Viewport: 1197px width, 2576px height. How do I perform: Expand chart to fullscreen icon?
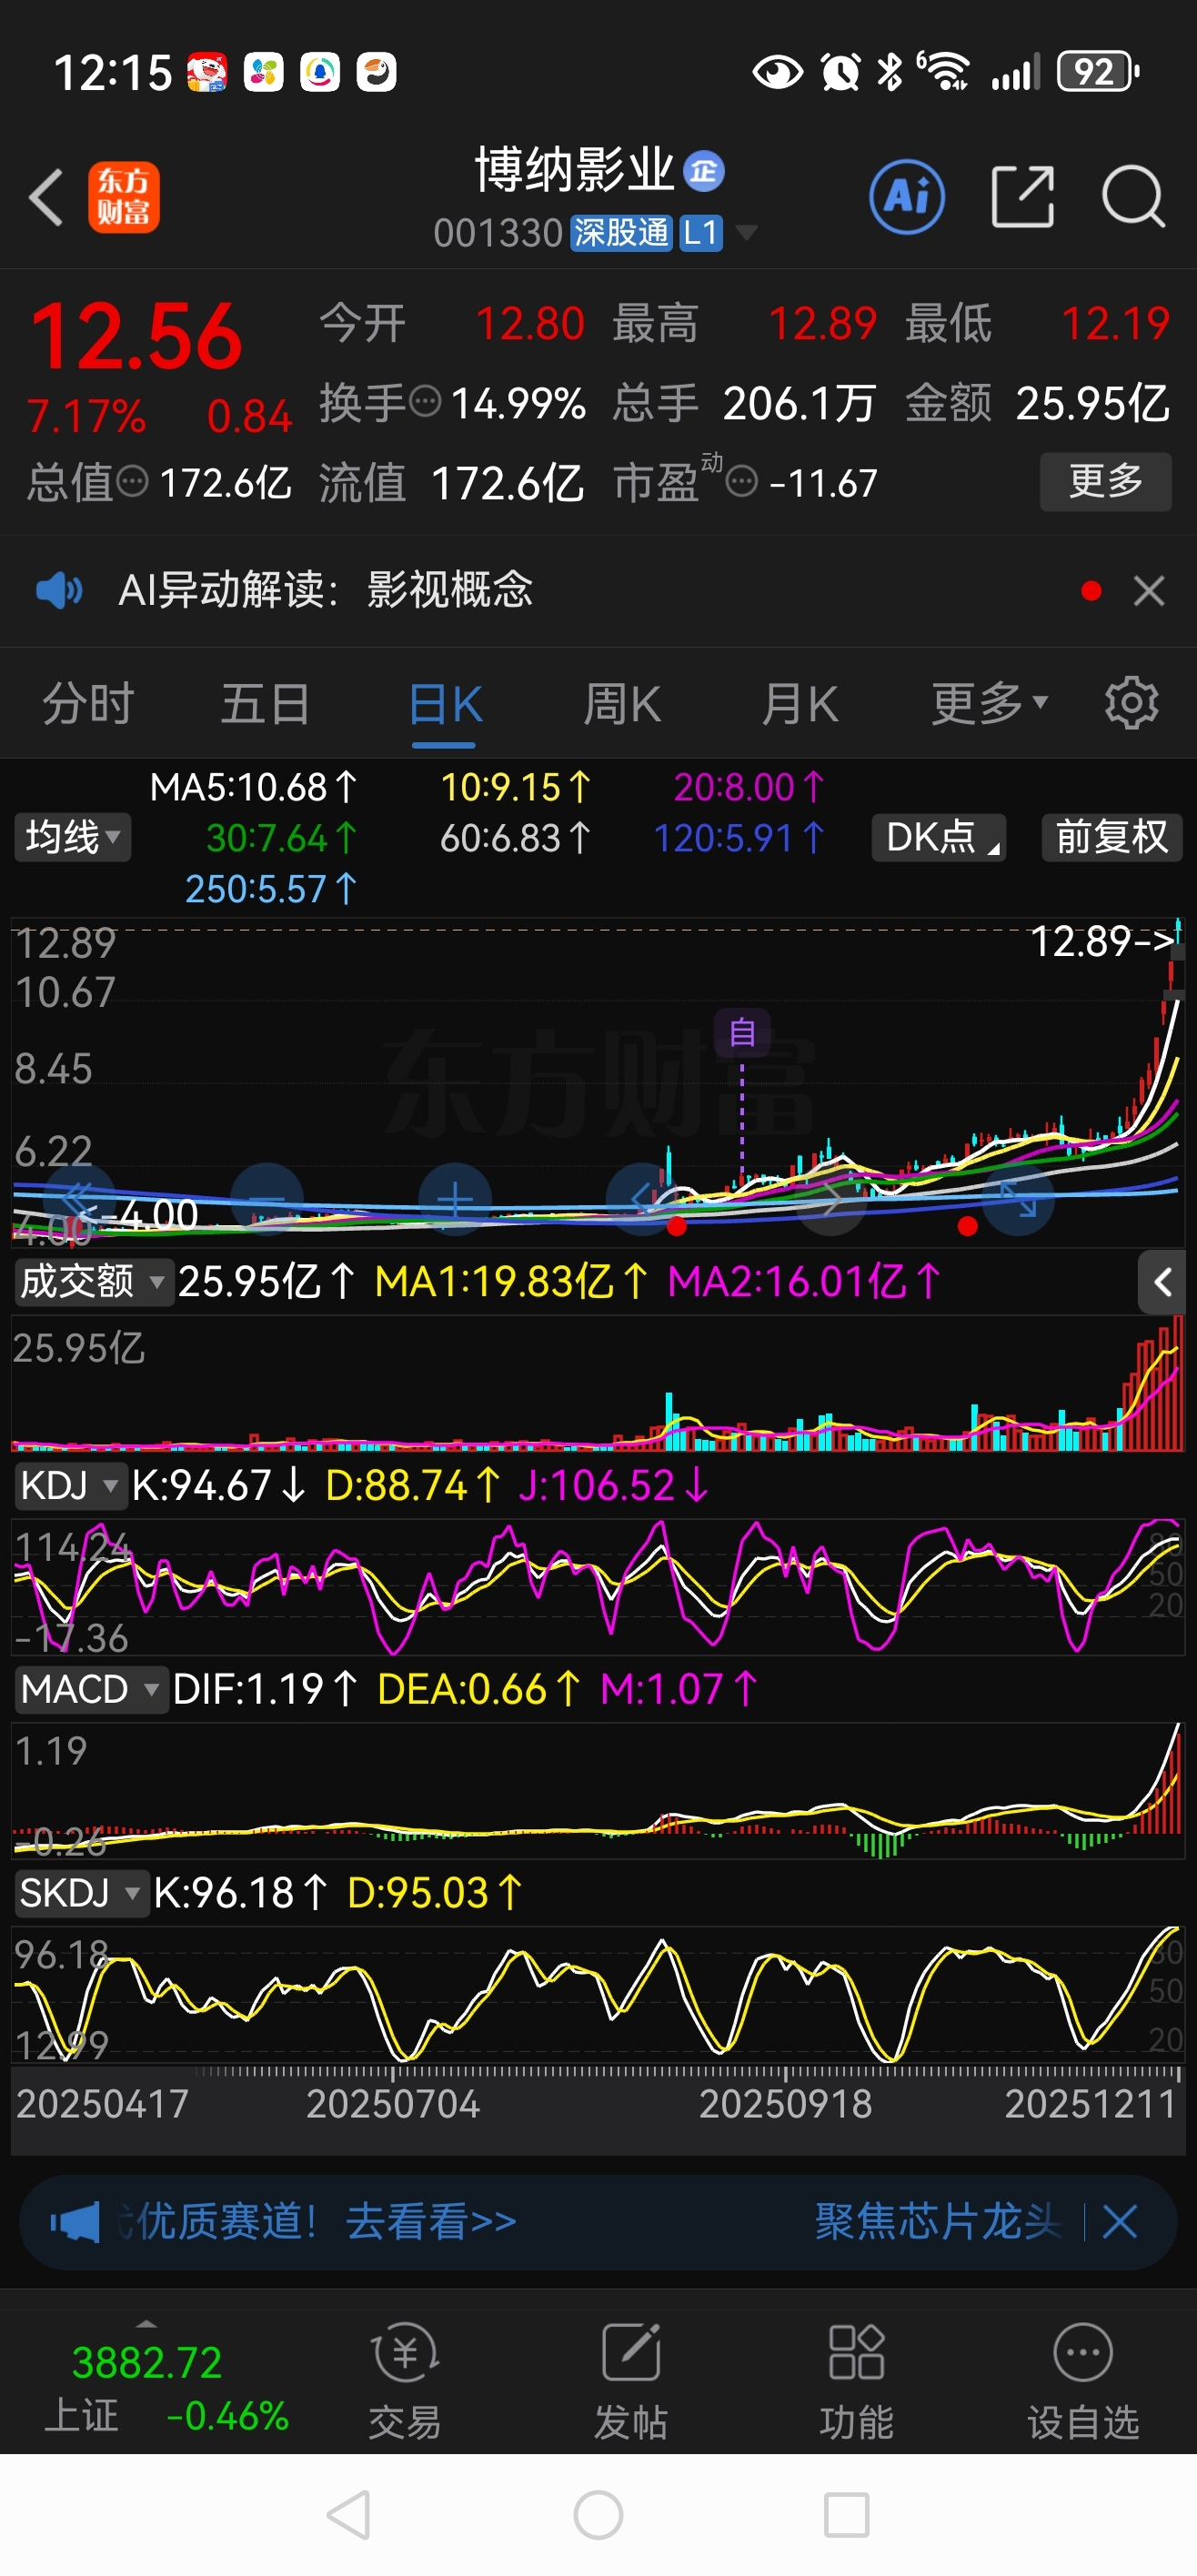[x=1019, y=1199]
